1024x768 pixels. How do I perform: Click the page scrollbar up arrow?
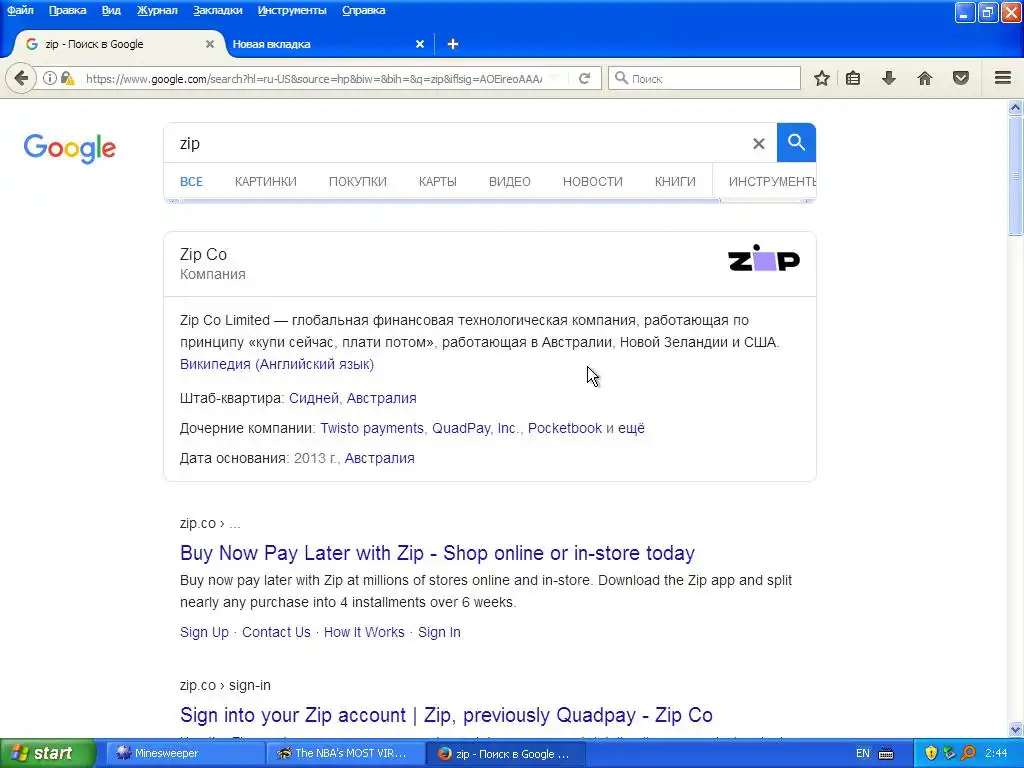[x=1016, y=108]
